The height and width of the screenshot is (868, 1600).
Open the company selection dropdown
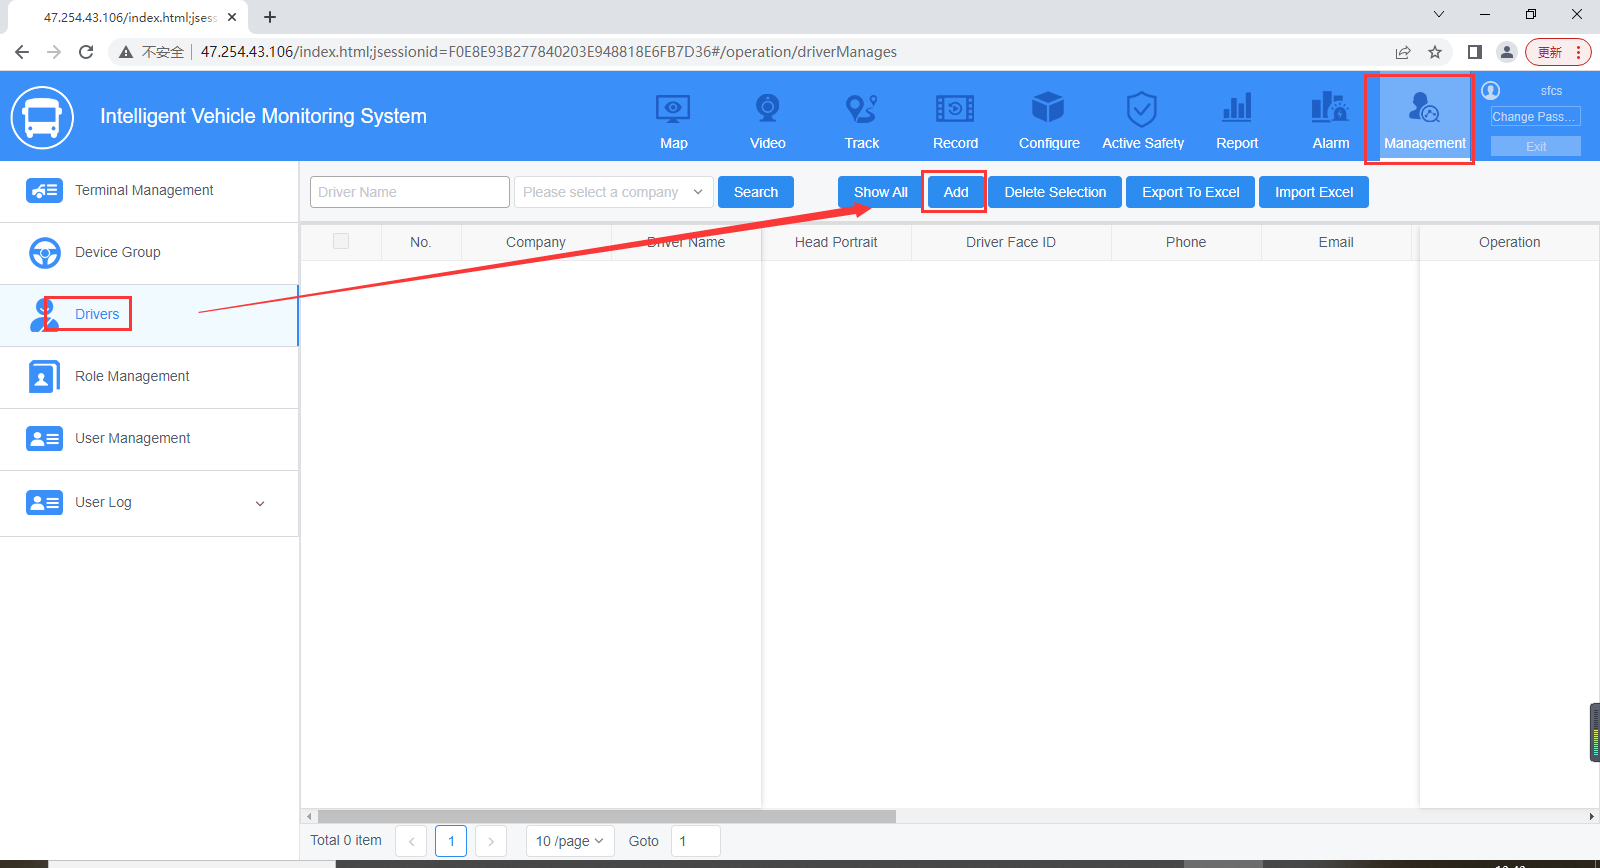(614, 192)
